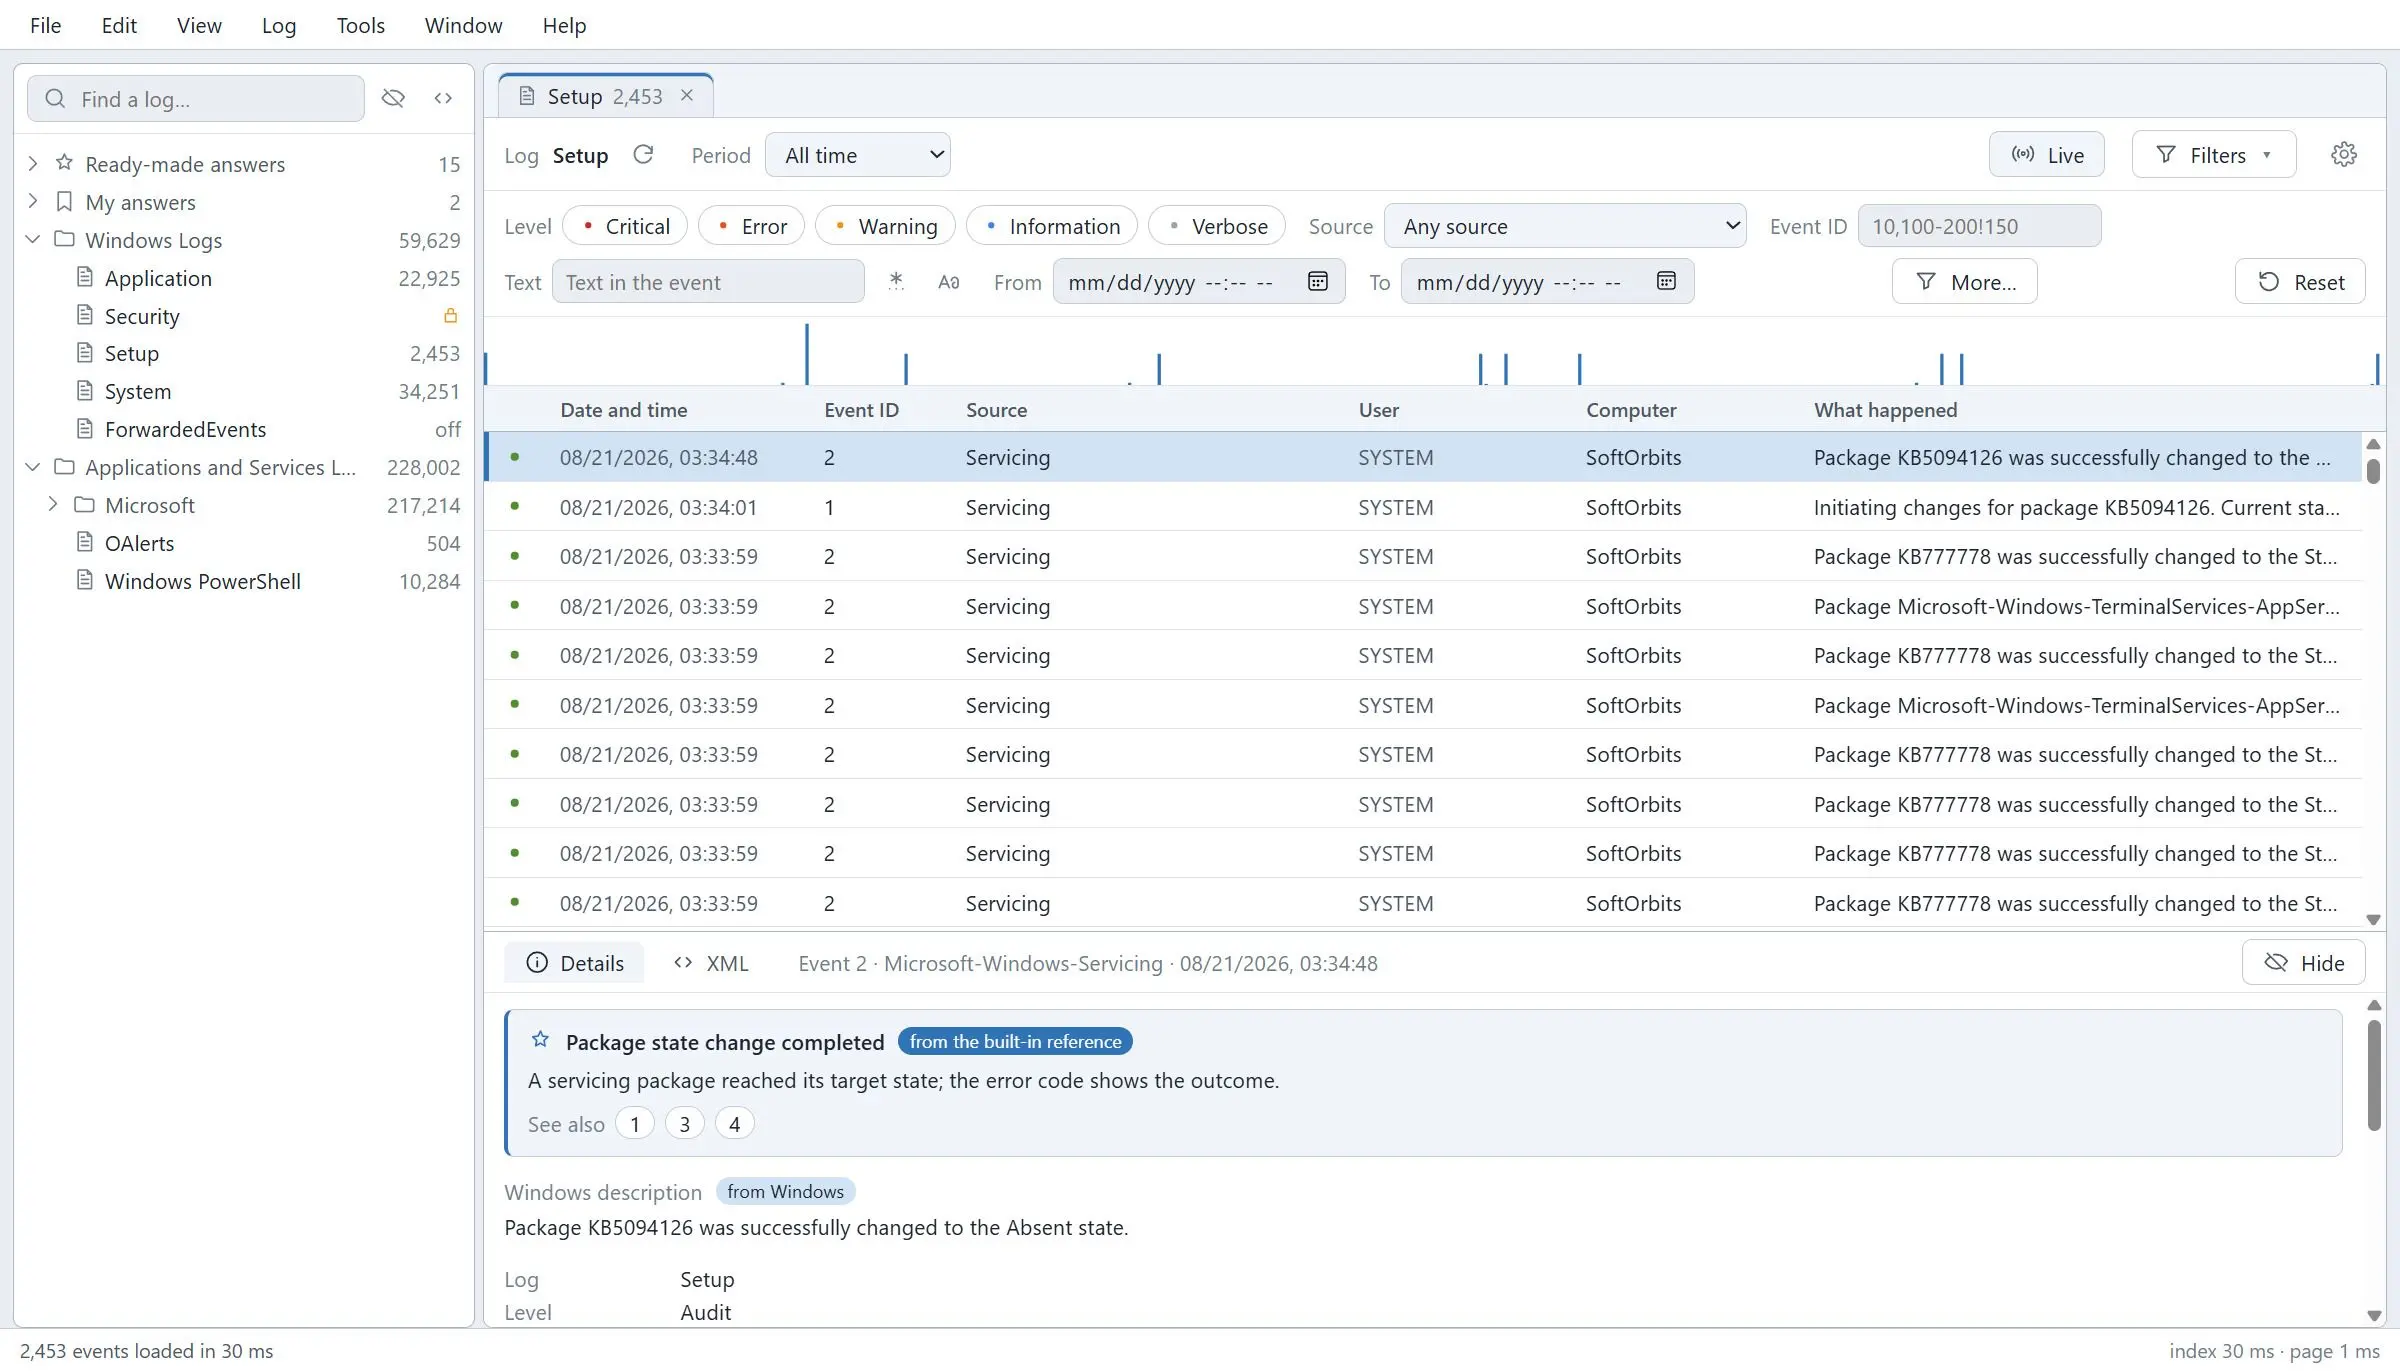Click the Reset filters button

click(x=2300, y=282)
